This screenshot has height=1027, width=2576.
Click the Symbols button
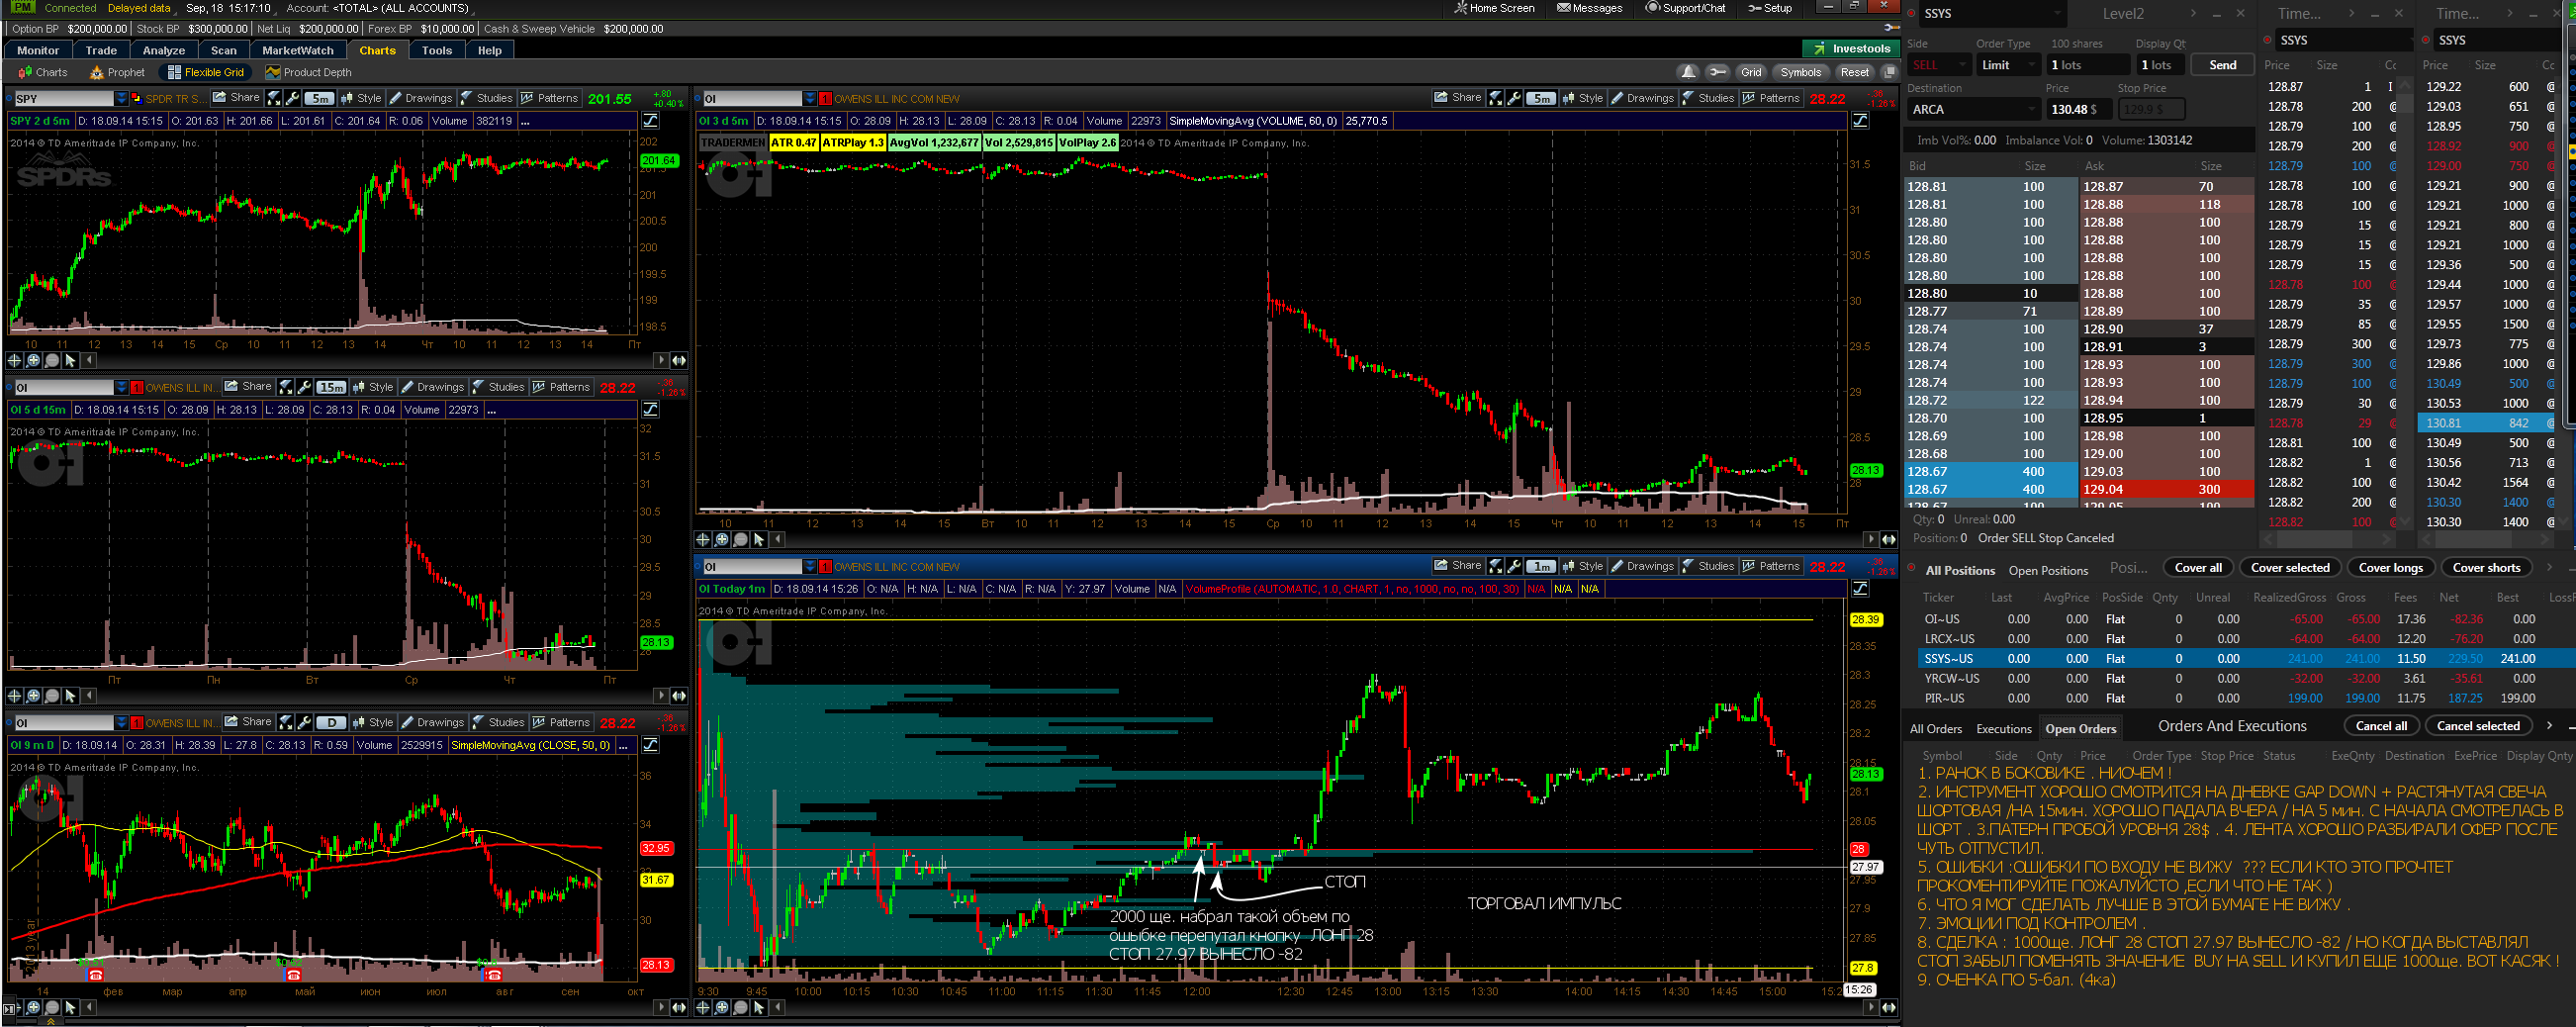click(x=1800, y=72)
